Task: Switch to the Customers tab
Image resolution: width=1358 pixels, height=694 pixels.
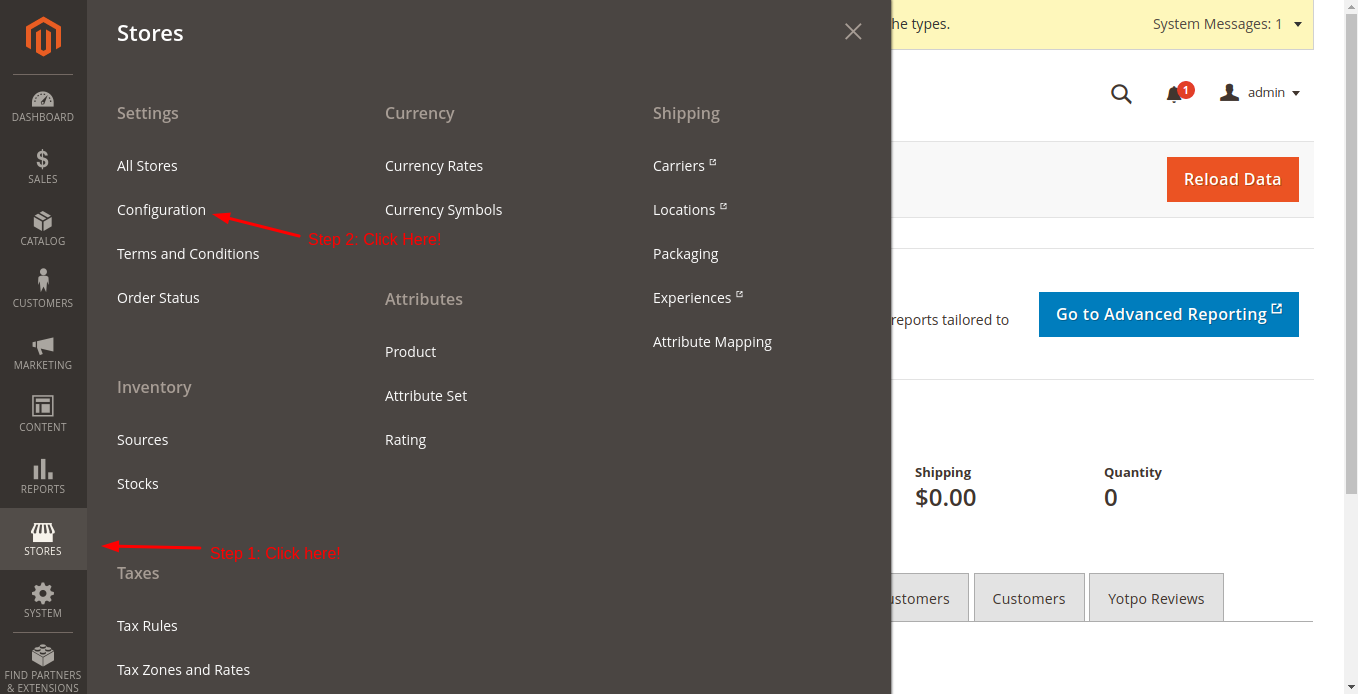Action: [1029, 598]
